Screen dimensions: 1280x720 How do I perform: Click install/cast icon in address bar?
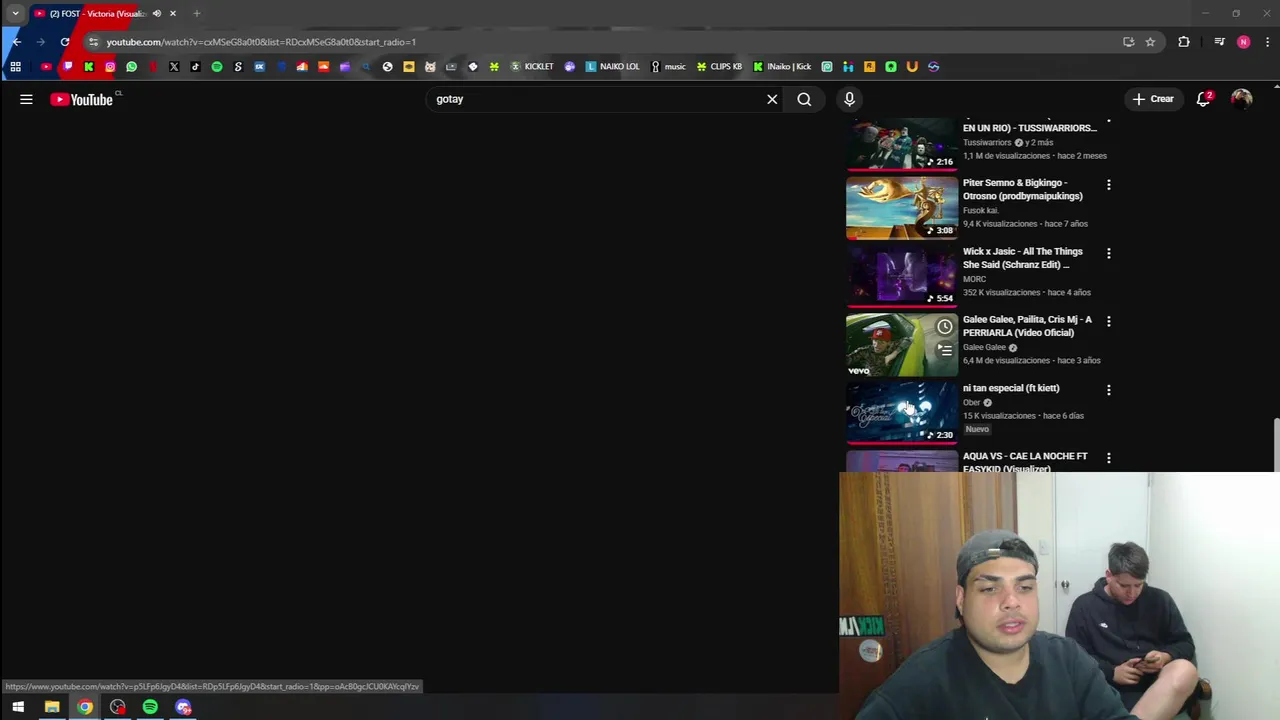click(x=1129, y=42)
